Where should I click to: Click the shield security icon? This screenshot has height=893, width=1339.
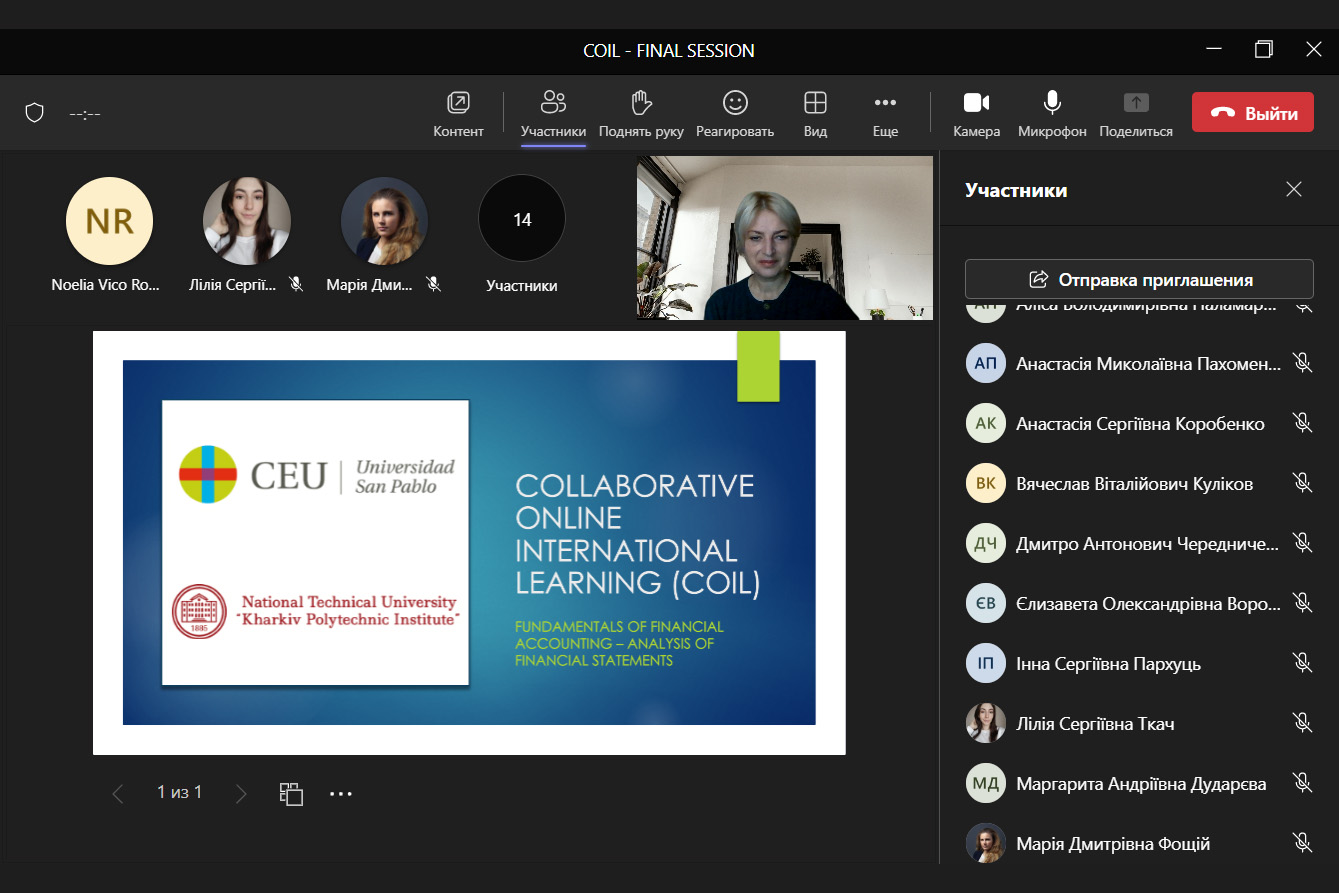click(35, 113)
